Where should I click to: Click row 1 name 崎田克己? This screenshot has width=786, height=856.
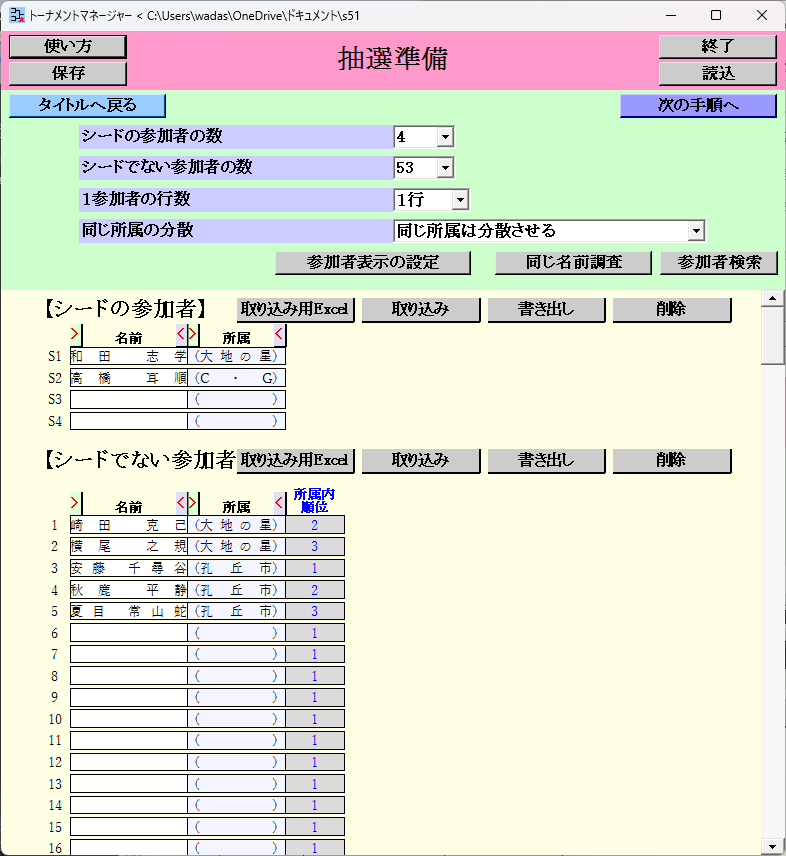pyautogui.click(x=129, y=525)
